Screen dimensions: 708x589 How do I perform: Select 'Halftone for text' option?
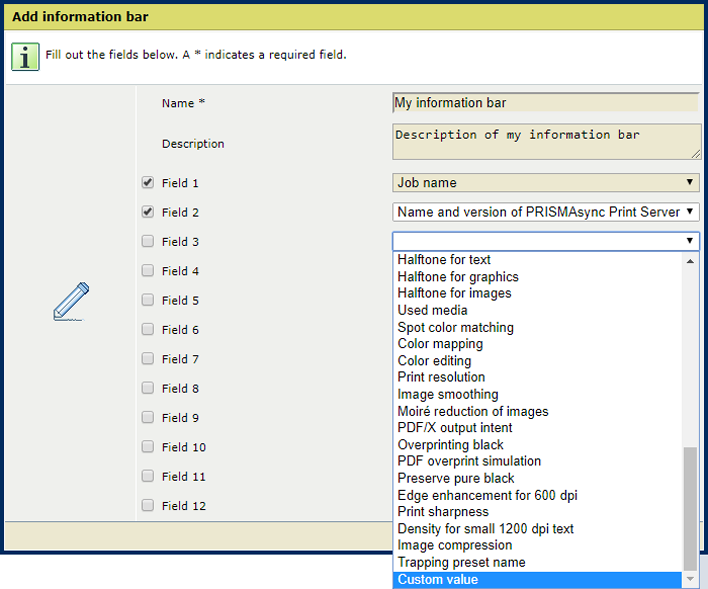[x=537, y=260]
